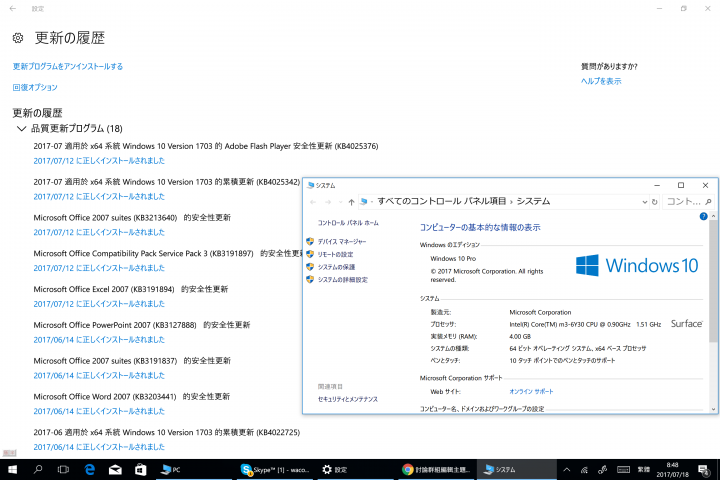Select Word 2007 KB3203441 update entry
720x480 pixels.
coord(132,397)
